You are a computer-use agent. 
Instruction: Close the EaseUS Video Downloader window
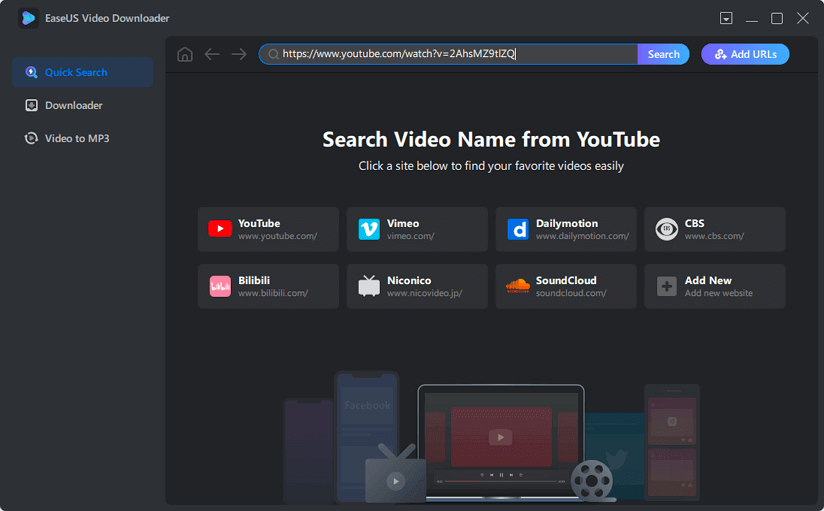pyautogui.click(x=802, y=18)
